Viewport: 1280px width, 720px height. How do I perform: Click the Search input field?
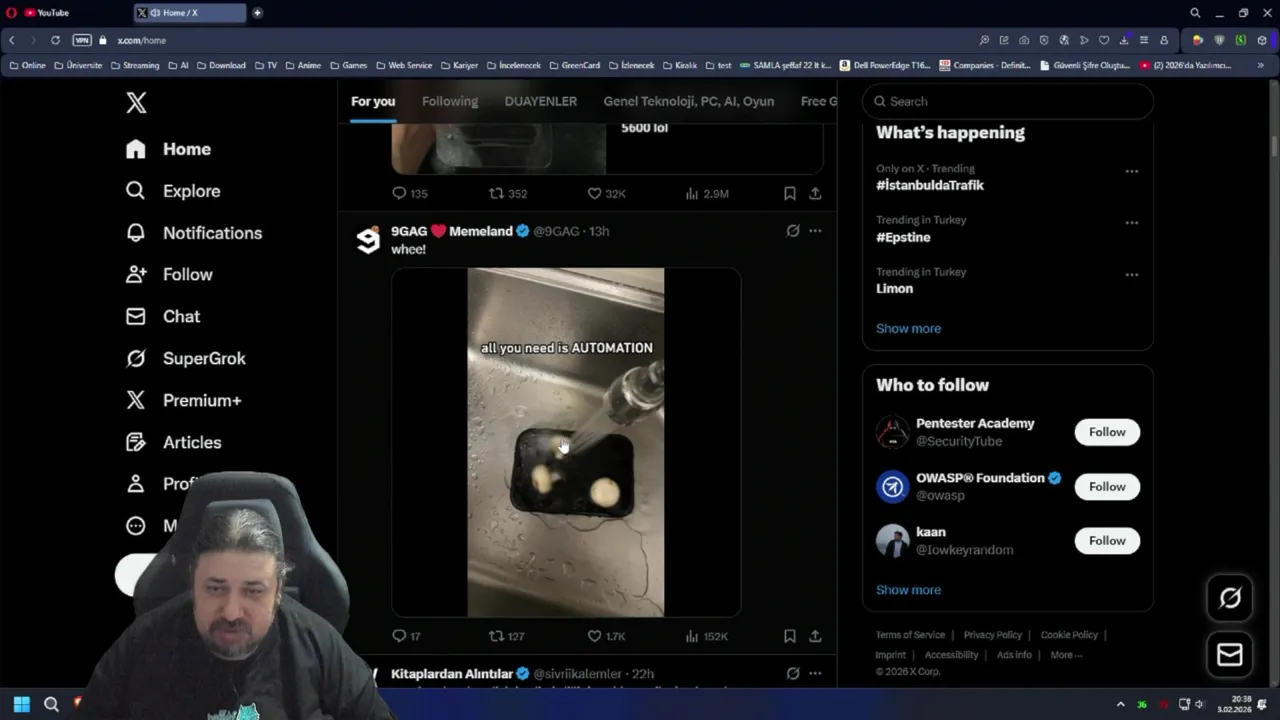click(x=1008, y=101)
